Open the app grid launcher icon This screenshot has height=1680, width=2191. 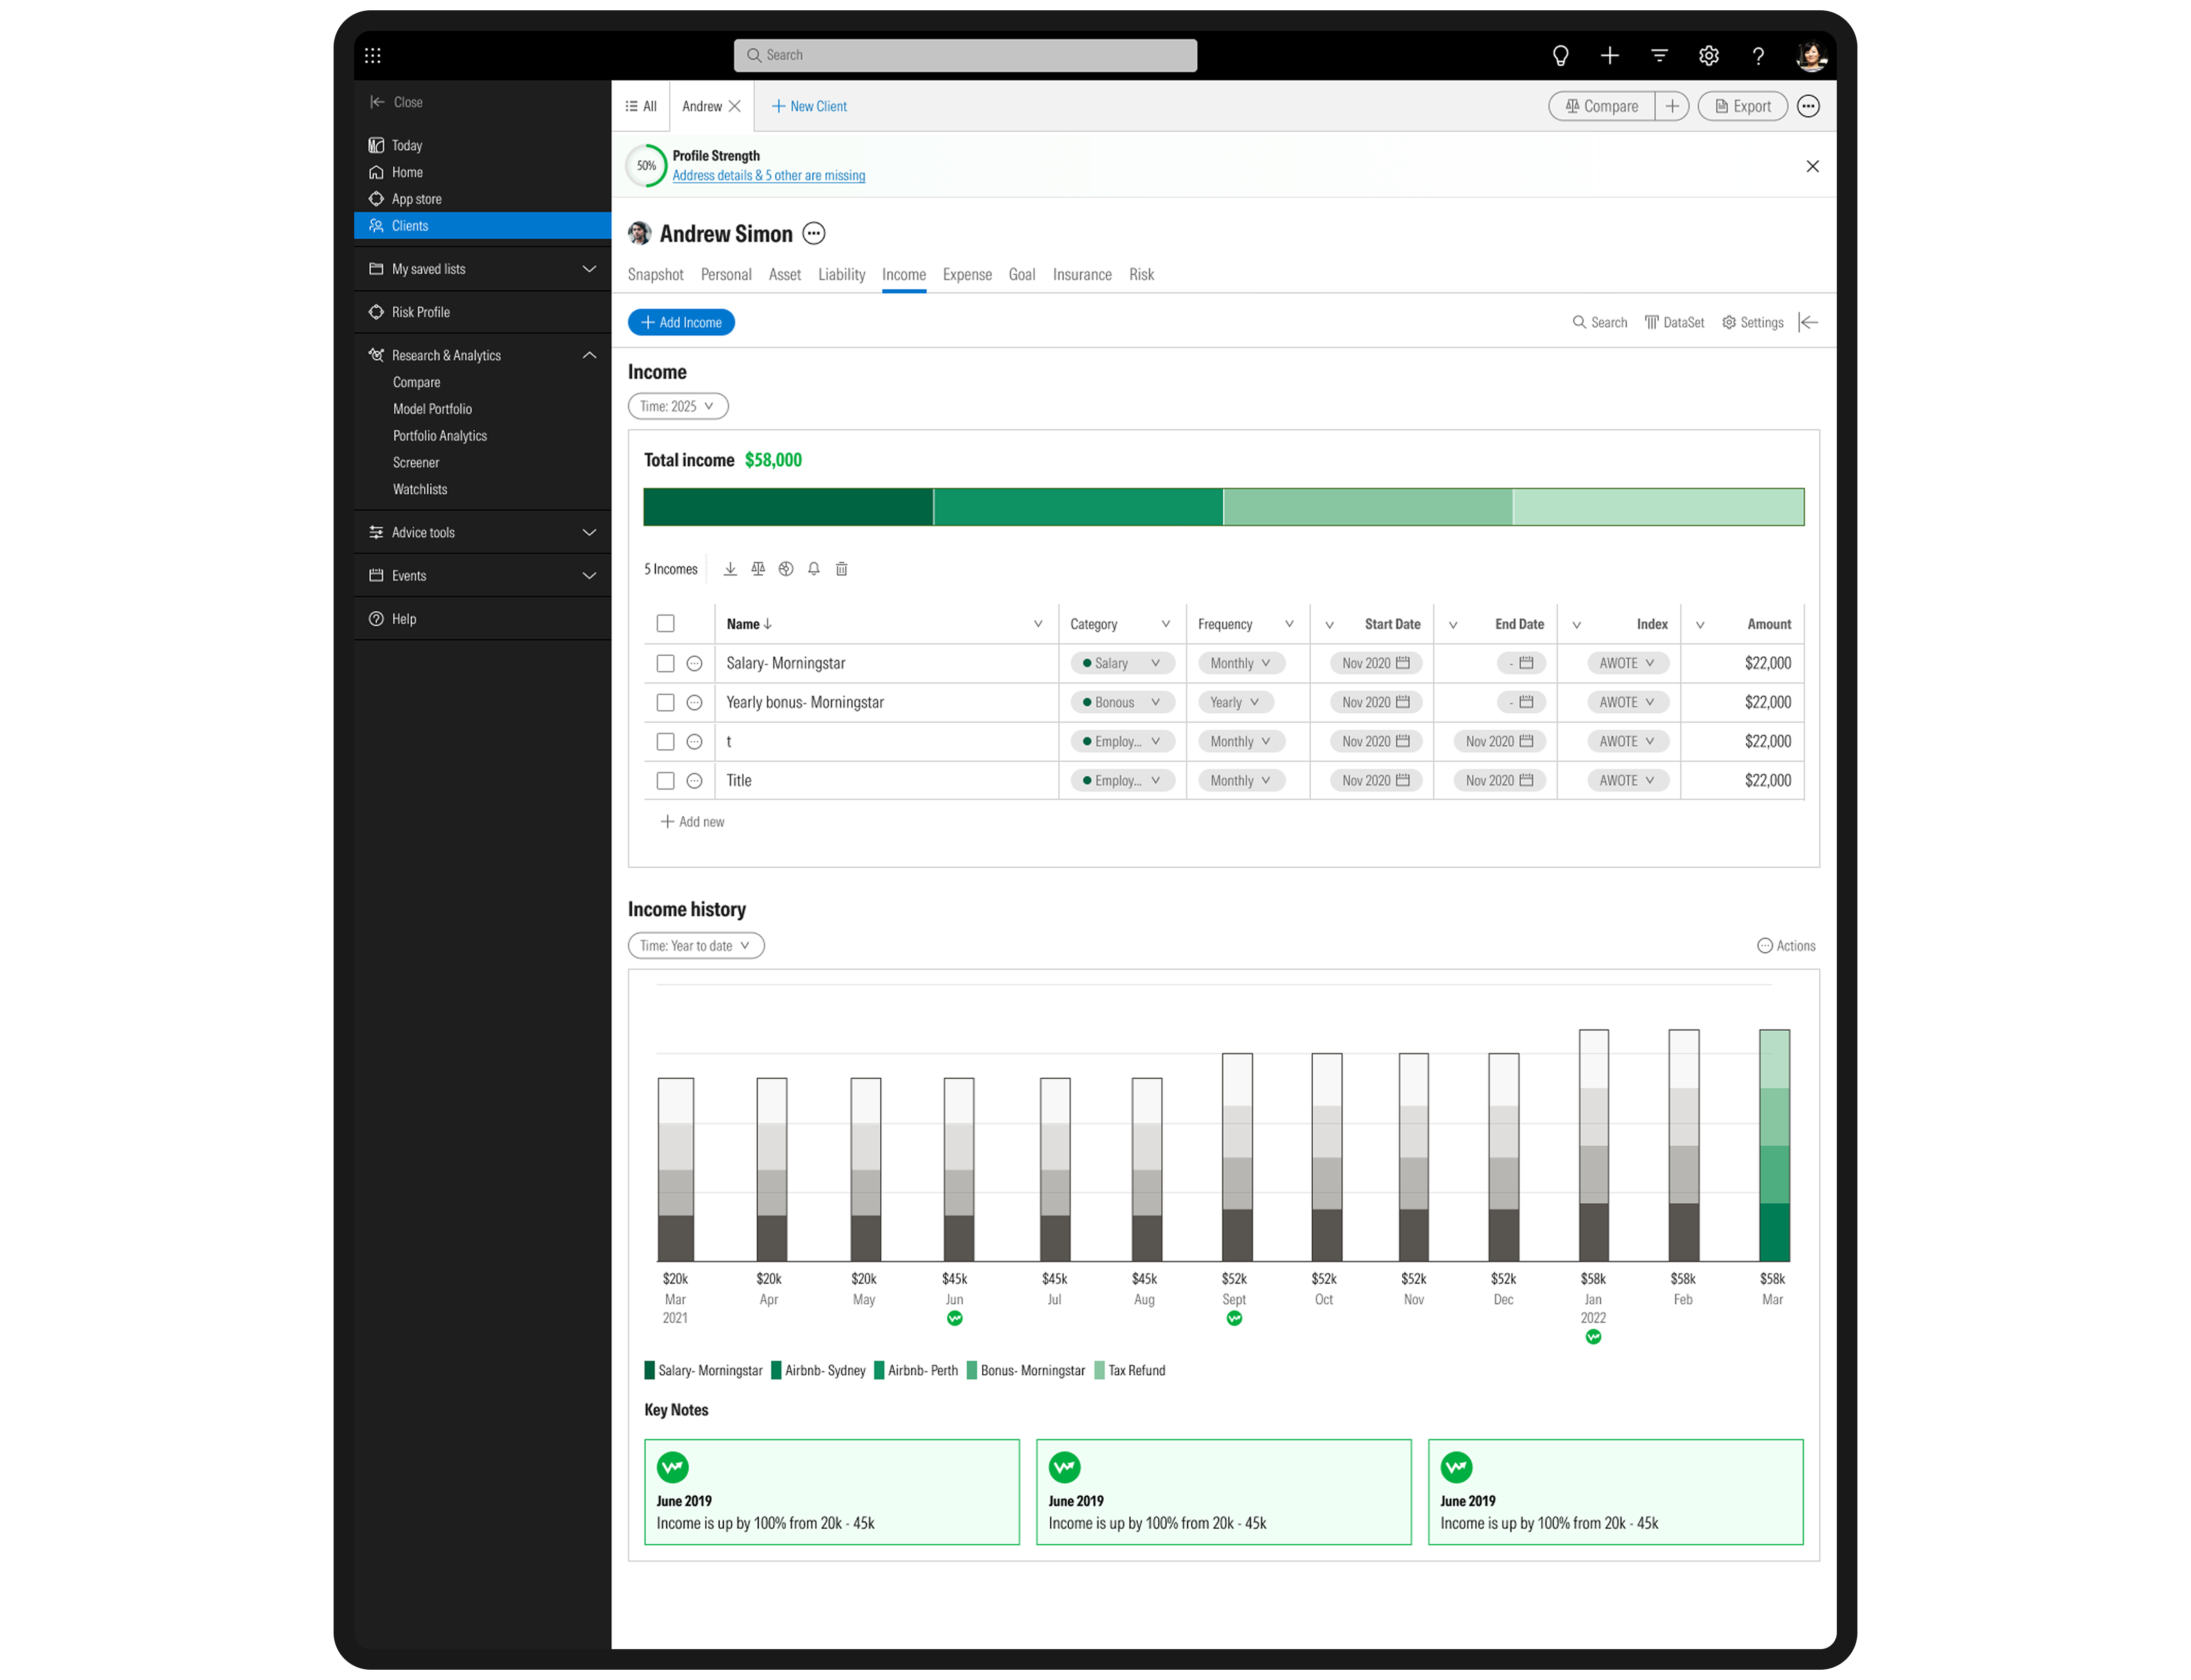(373, 56)
